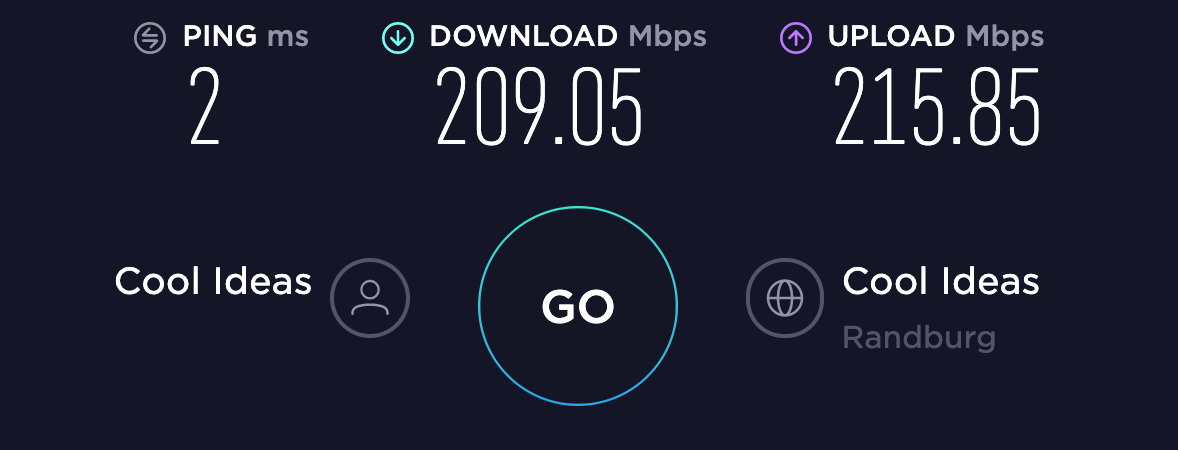
Task: Click the globe server icon
Action: click(785, 297)
